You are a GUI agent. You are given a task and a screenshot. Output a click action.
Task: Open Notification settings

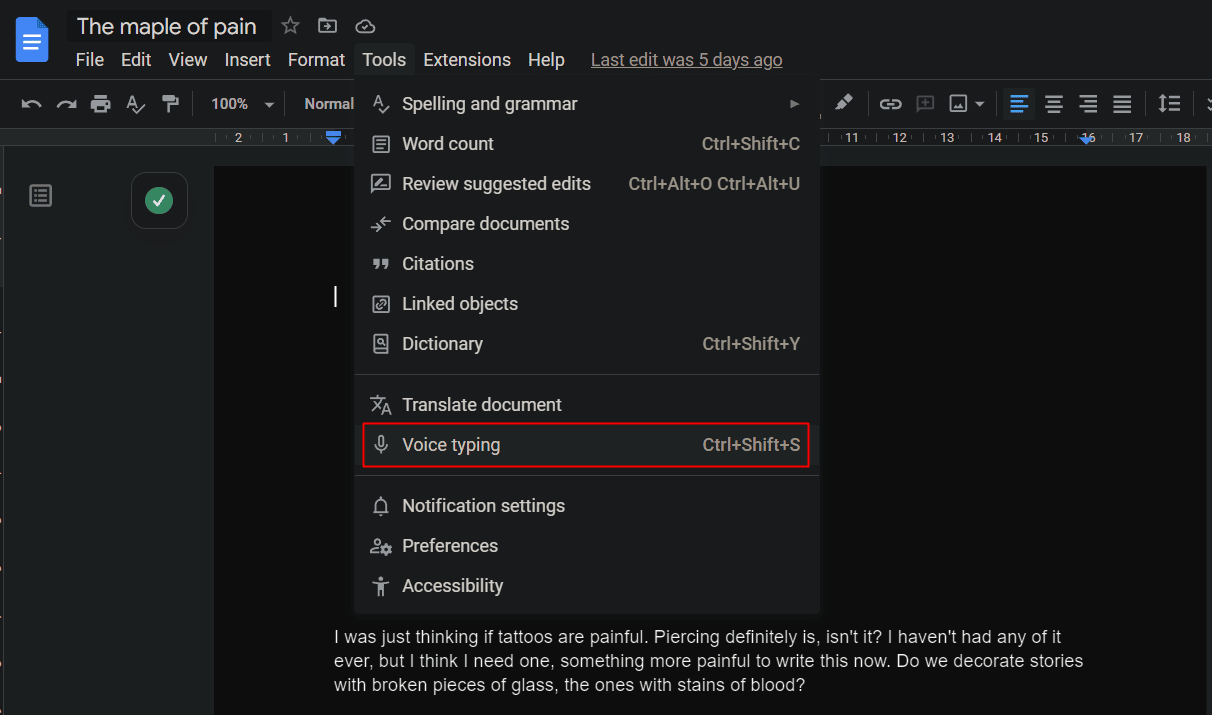[x=587, y=506]
